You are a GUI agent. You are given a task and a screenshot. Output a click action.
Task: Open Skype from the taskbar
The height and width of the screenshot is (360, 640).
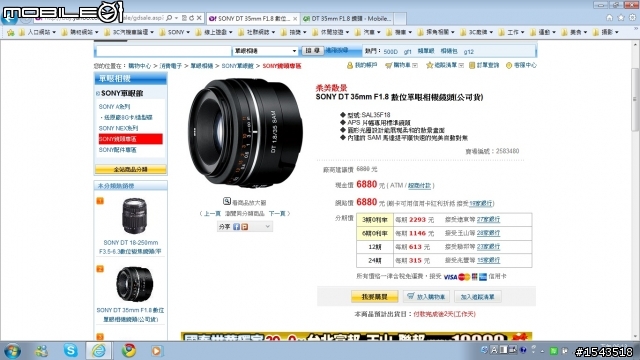[71, 351]
